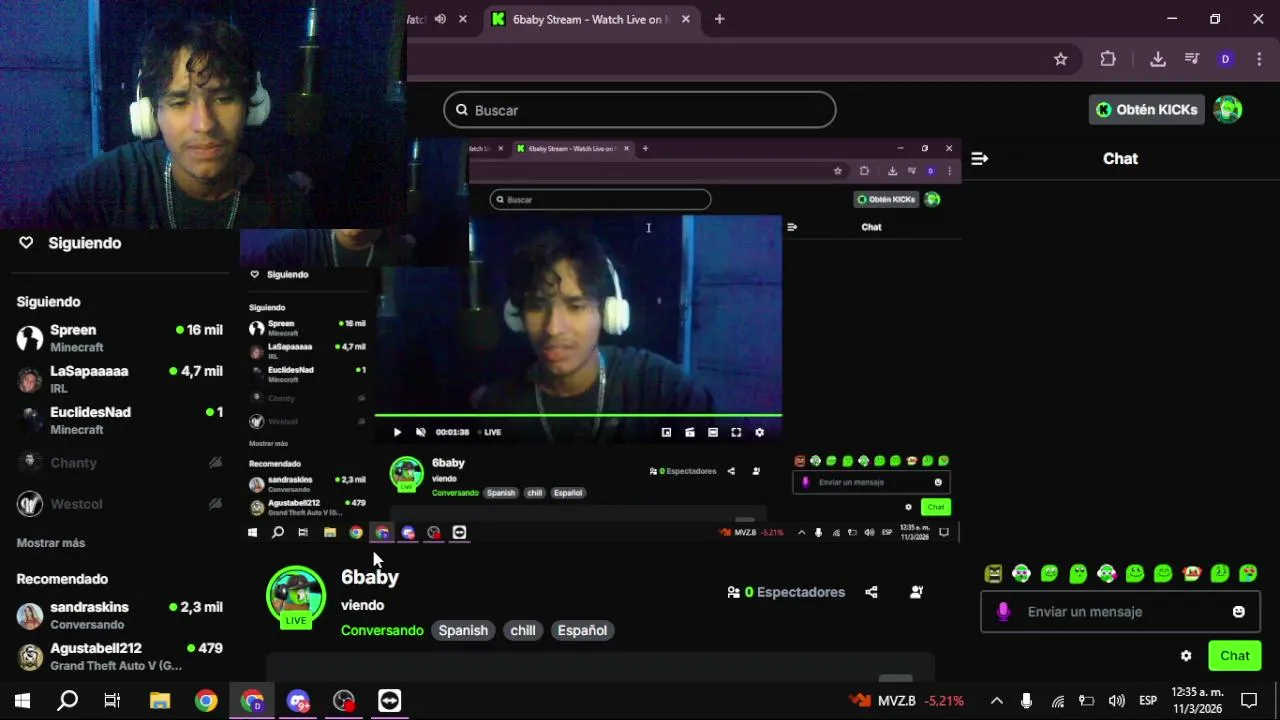Switch input language via ESP indicator

tap(1148, 700)
